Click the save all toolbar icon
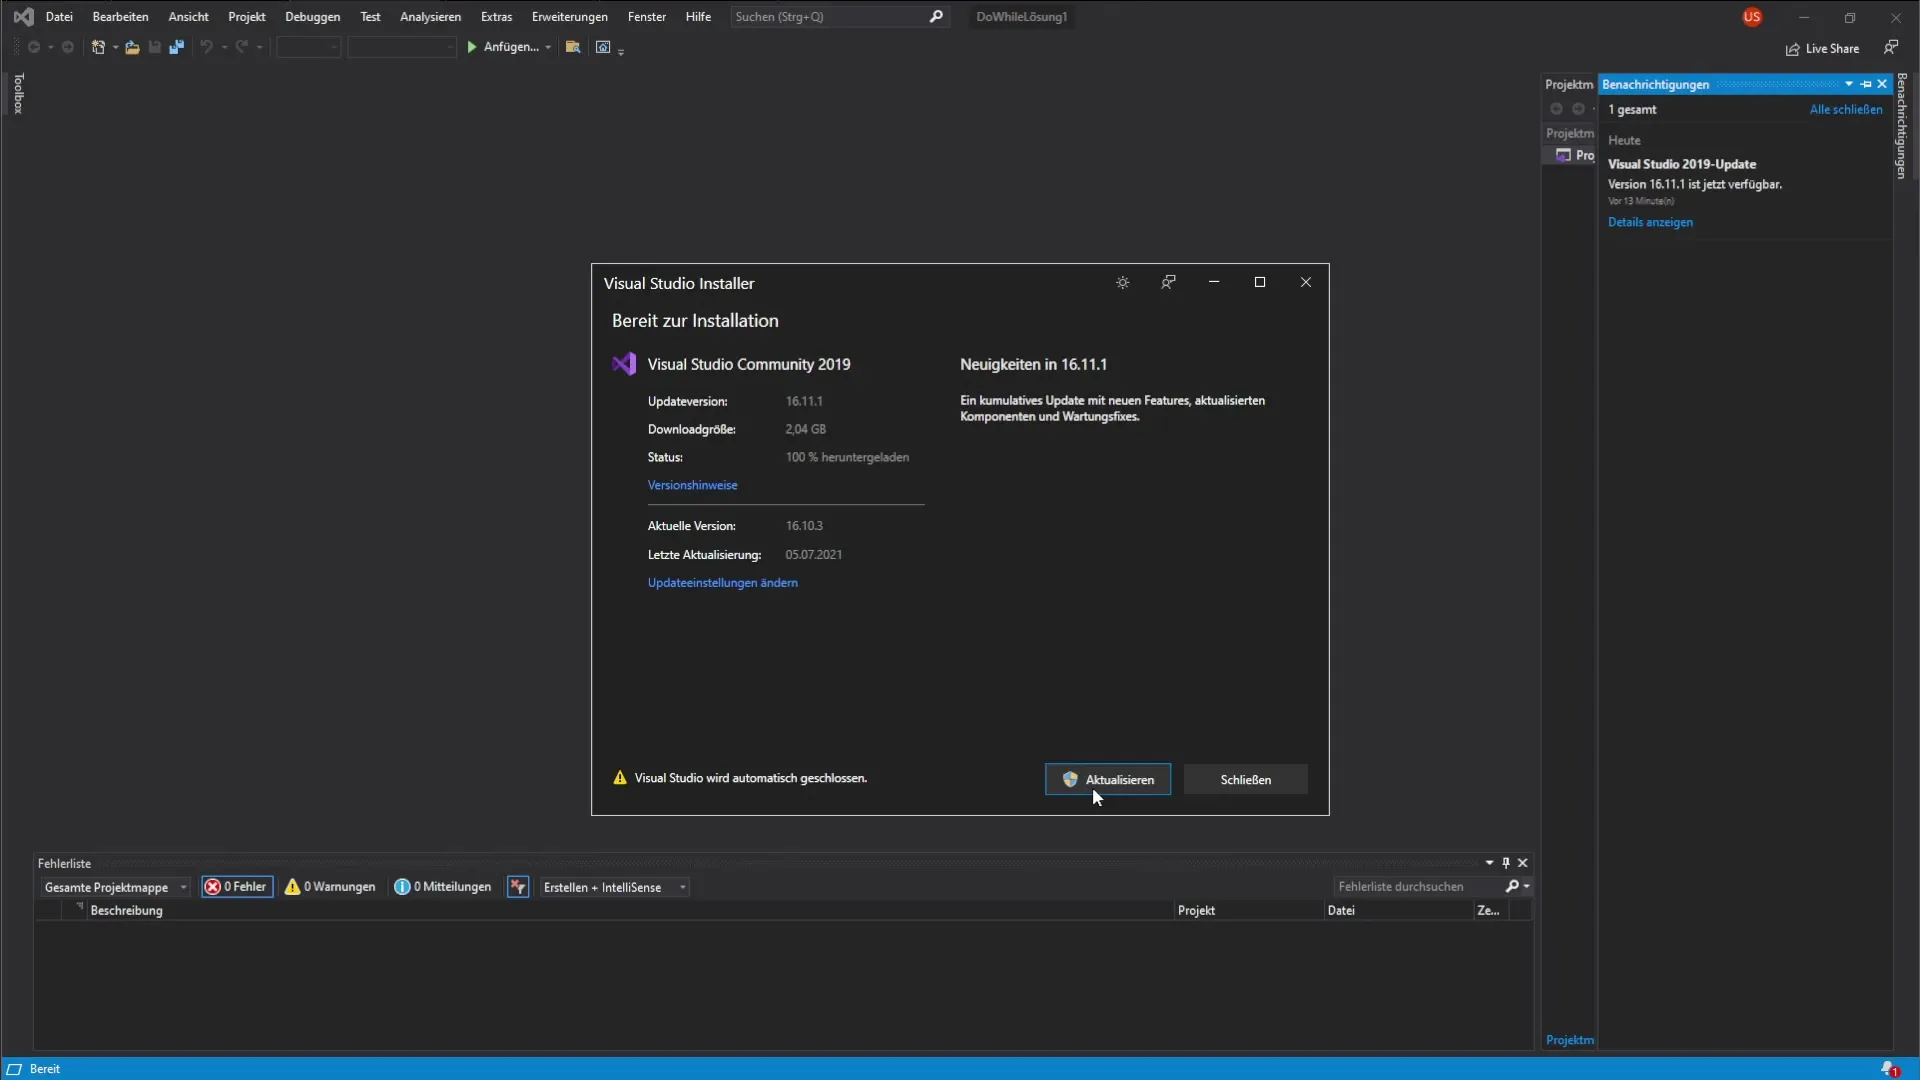Image resolution: width=1920 pixels, height=1080 pixels. (177, 47)
